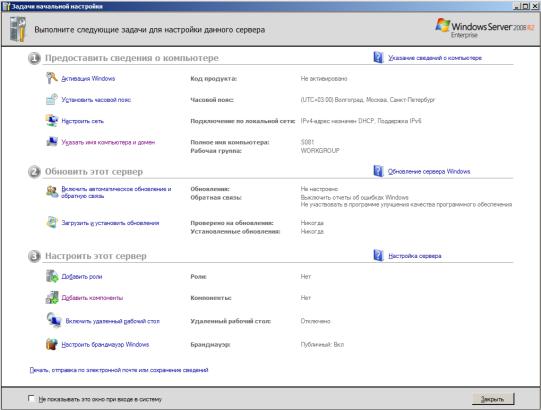This screenshot has height=410, width=541.
Task: Open Указать имя компьютера и домен link
Action: (x=108, y=142)
